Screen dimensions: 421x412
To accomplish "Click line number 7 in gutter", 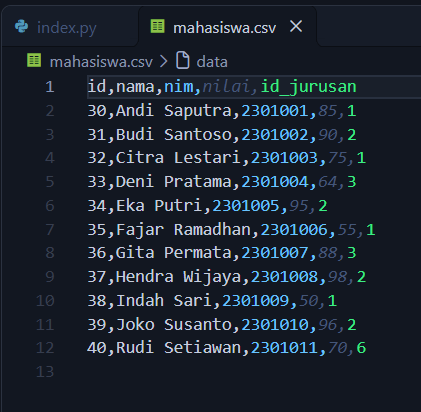I will [x=50, y=230].
